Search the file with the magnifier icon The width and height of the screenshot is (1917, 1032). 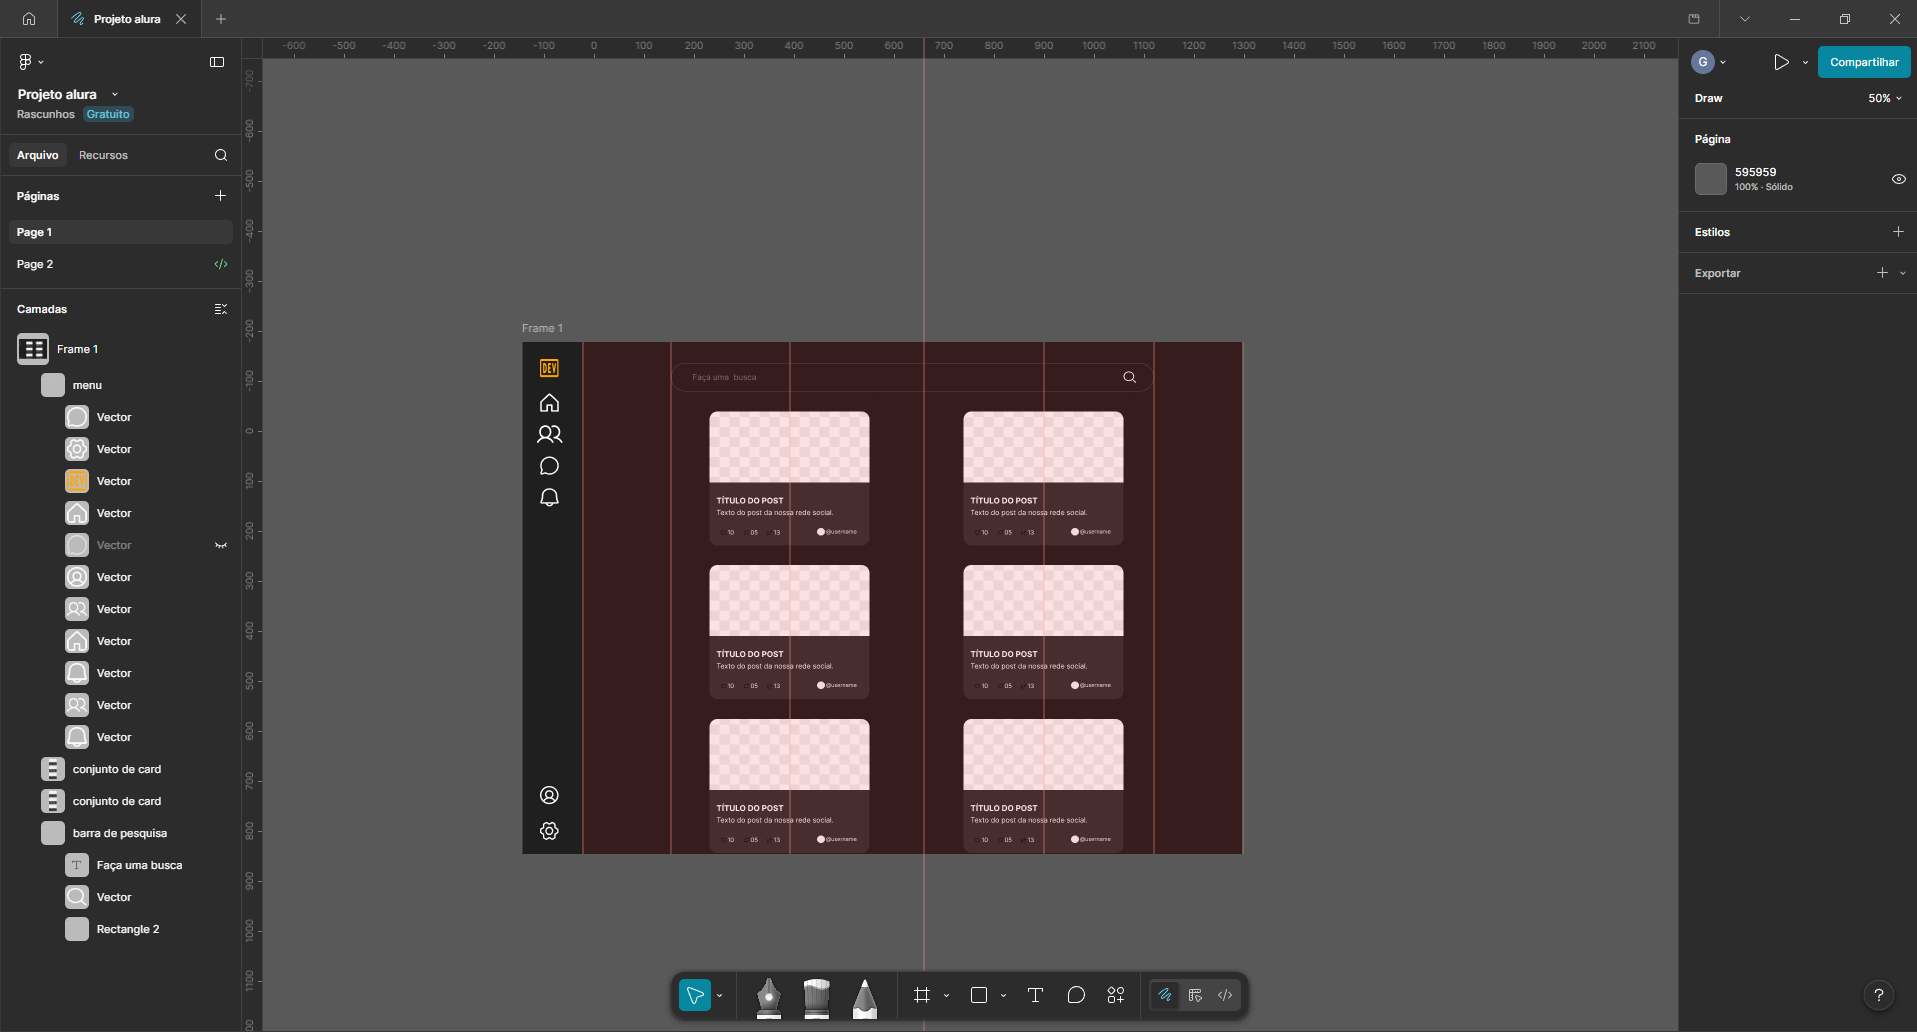(221, 155)
